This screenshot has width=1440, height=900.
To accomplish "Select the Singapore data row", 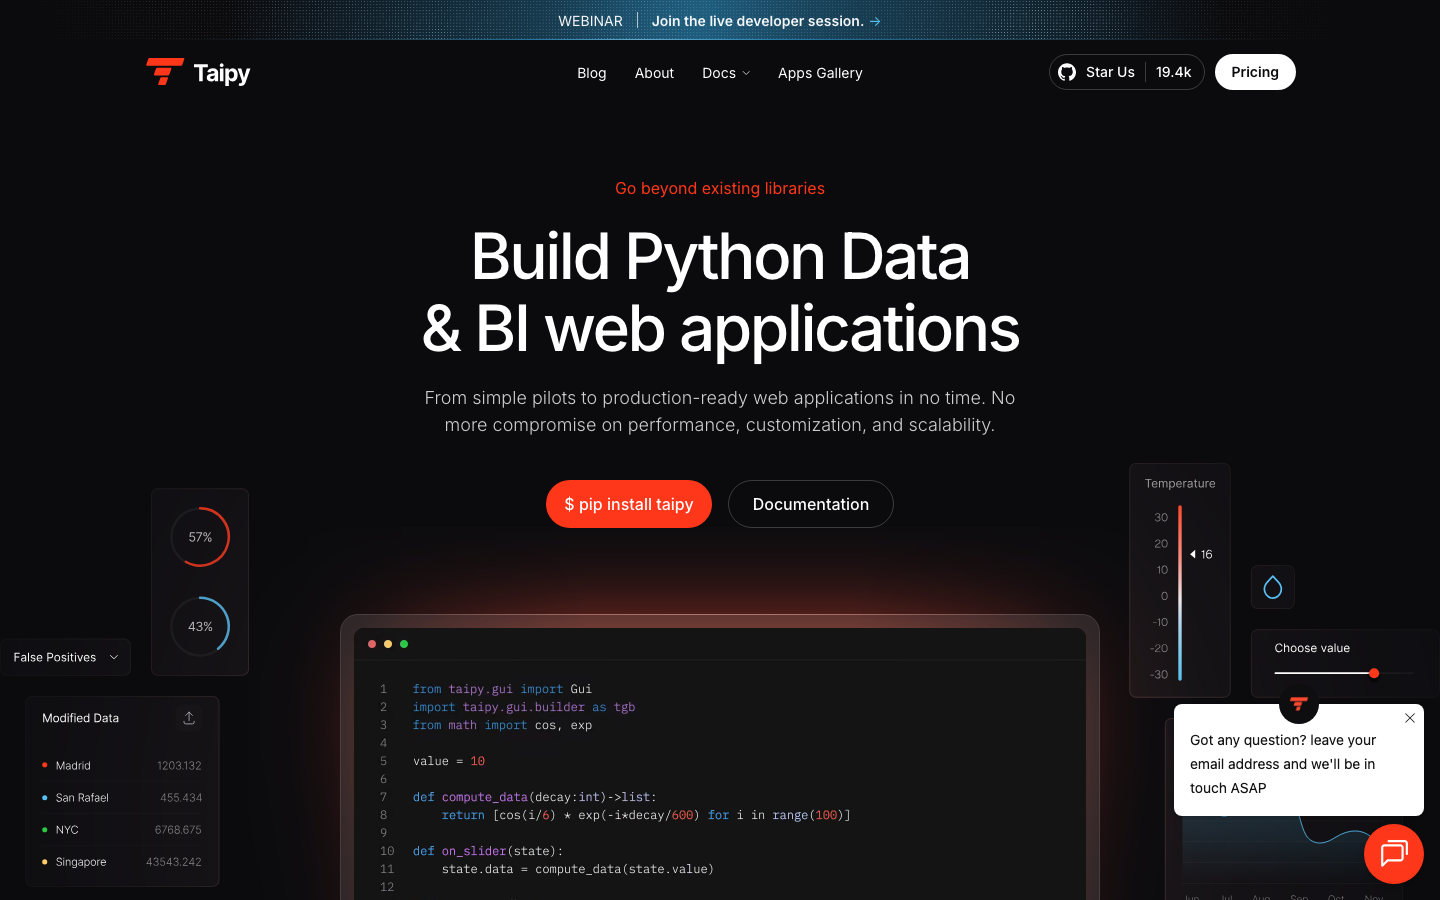I will pos(122,862).
